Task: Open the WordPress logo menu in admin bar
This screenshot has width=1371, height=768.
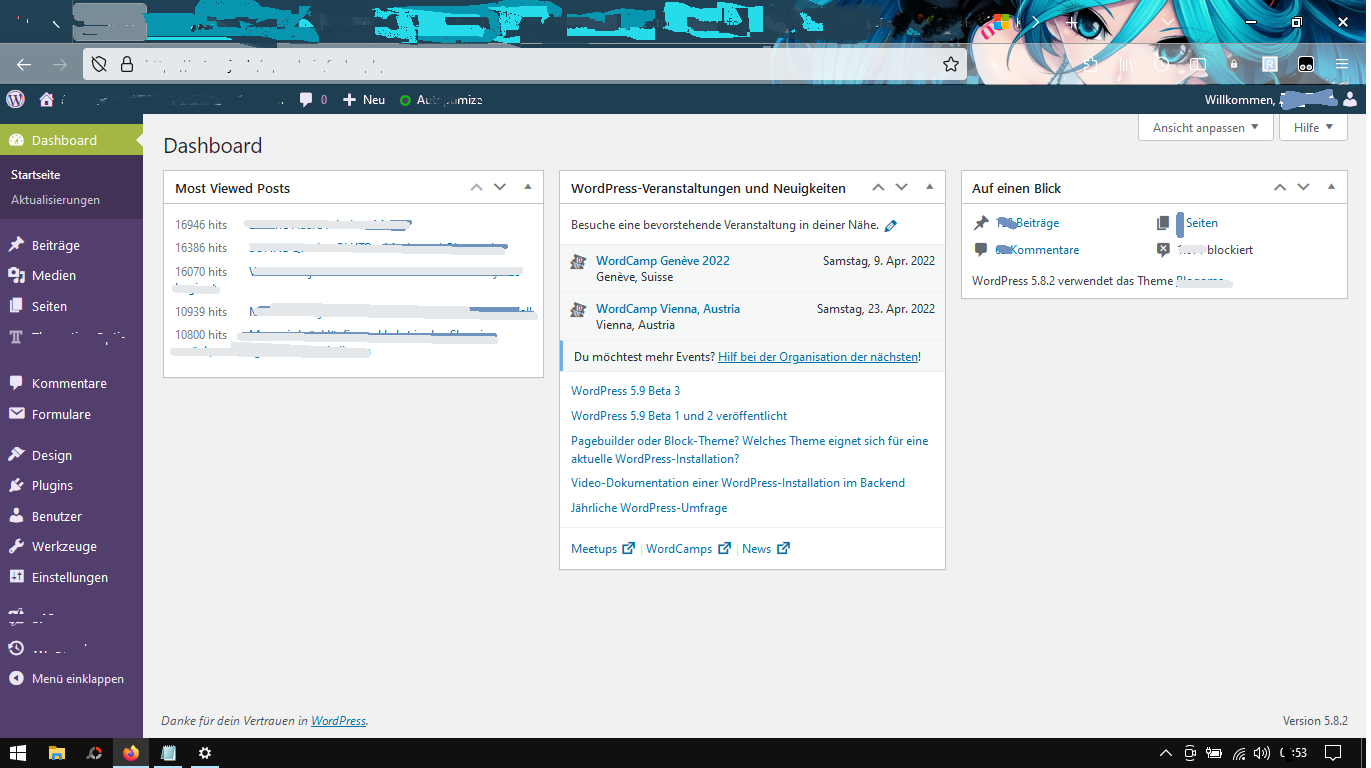Action: (15, 99)
